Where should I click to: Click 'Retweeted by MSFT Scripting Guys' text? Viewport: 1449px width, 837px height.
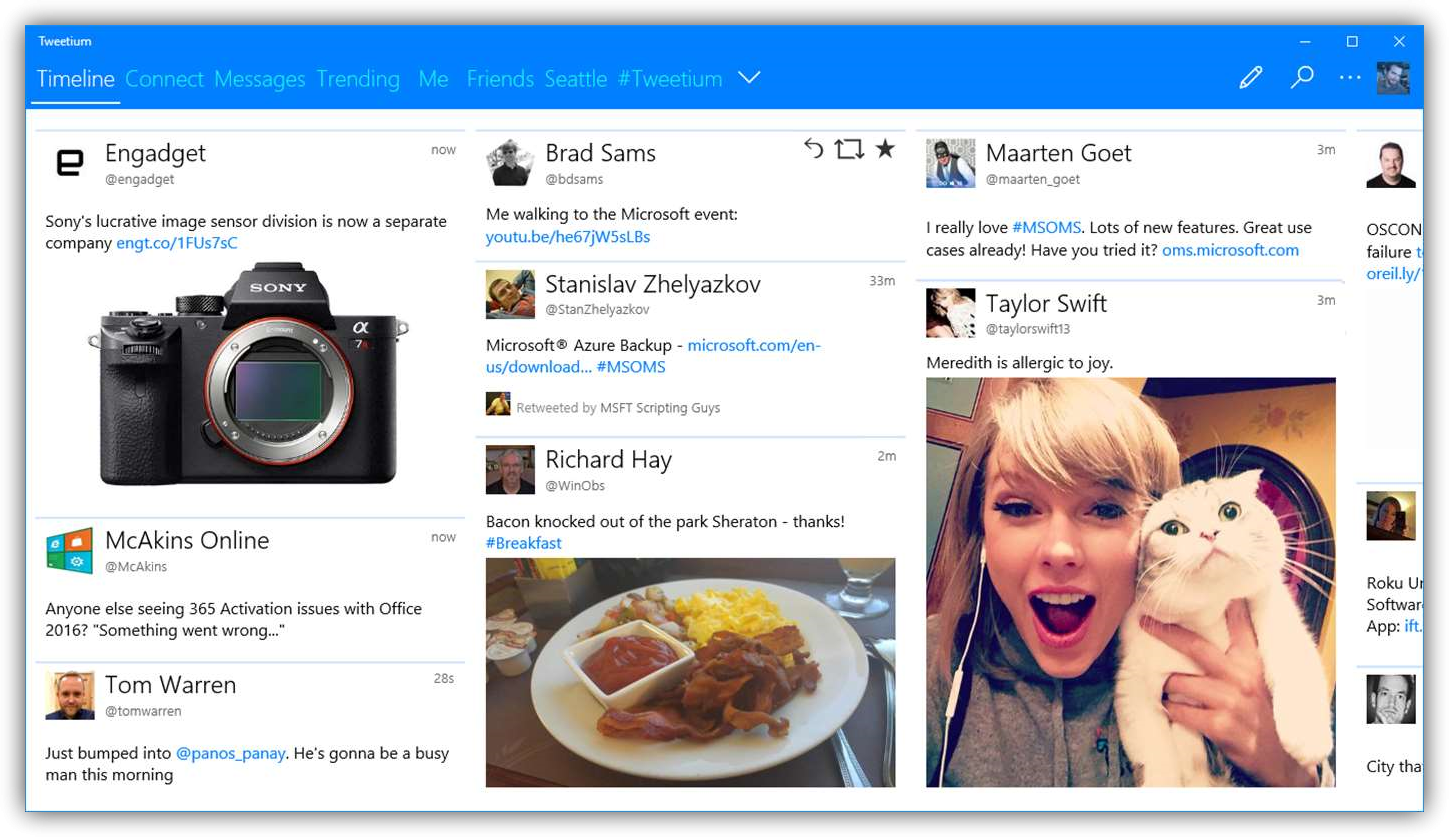pyautogui.click(x=618, y=408)
